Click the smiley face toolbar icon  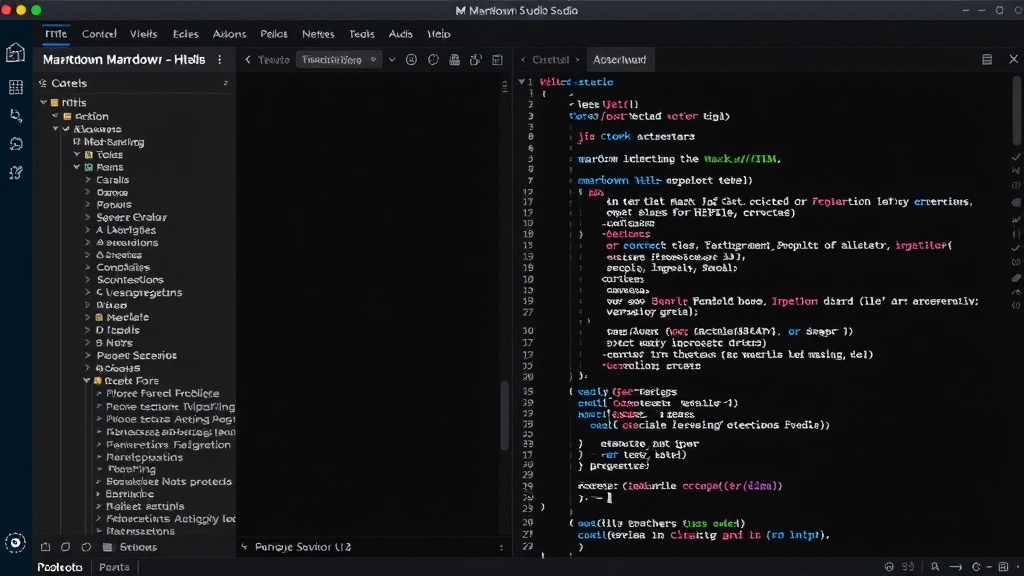pos(411,59)
